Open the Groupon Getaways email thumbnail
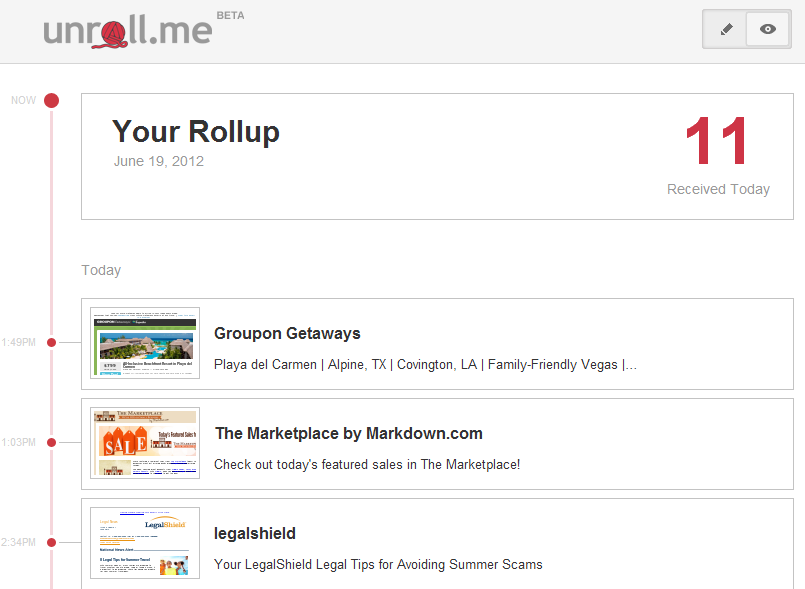Screen dimensions: 805x589 145,343
